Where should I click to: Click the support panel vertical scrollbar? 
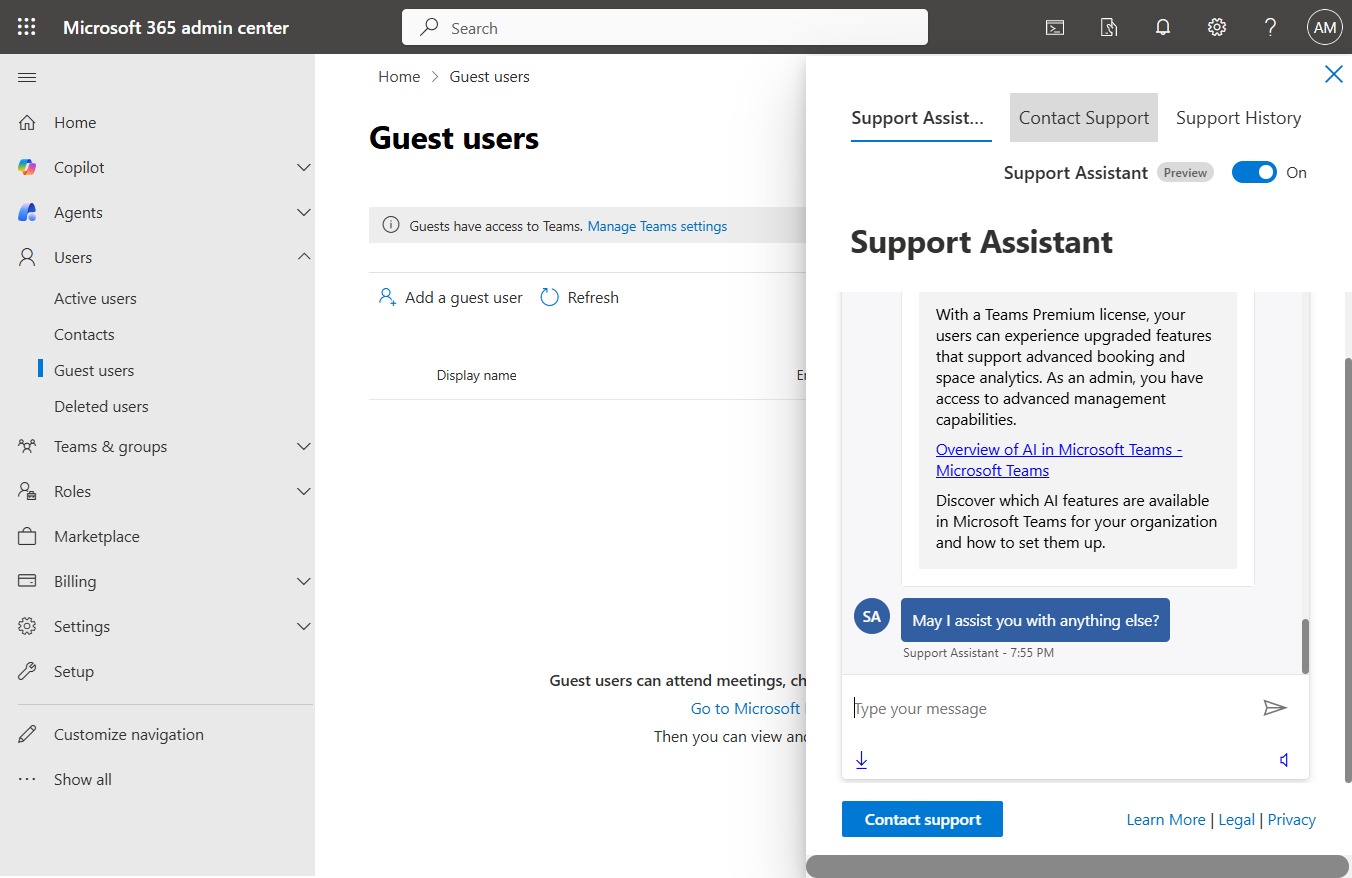(x=1347, y=570)
